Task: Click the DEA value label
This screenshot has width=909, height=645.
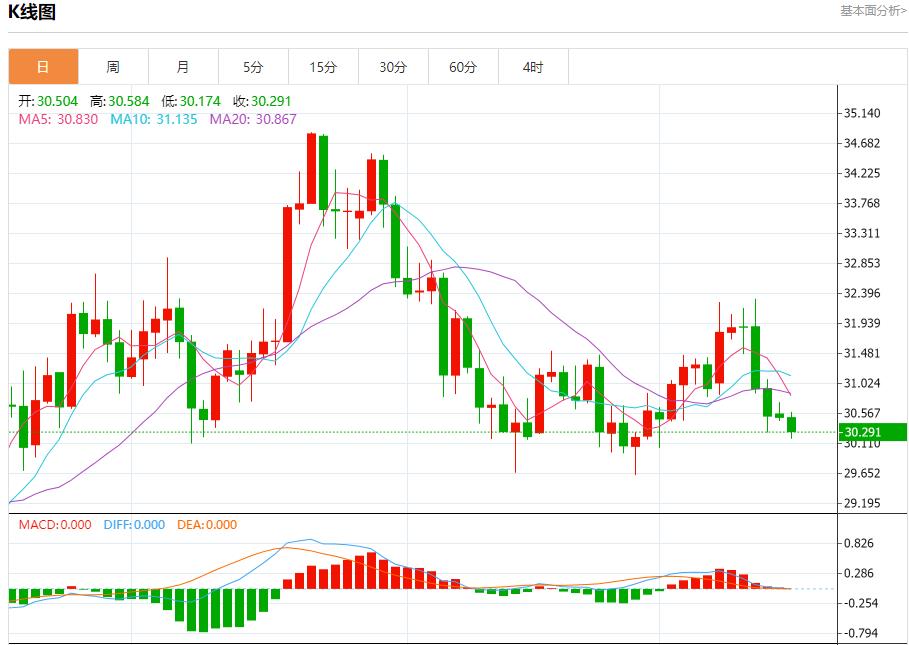Action: (207, 525)
